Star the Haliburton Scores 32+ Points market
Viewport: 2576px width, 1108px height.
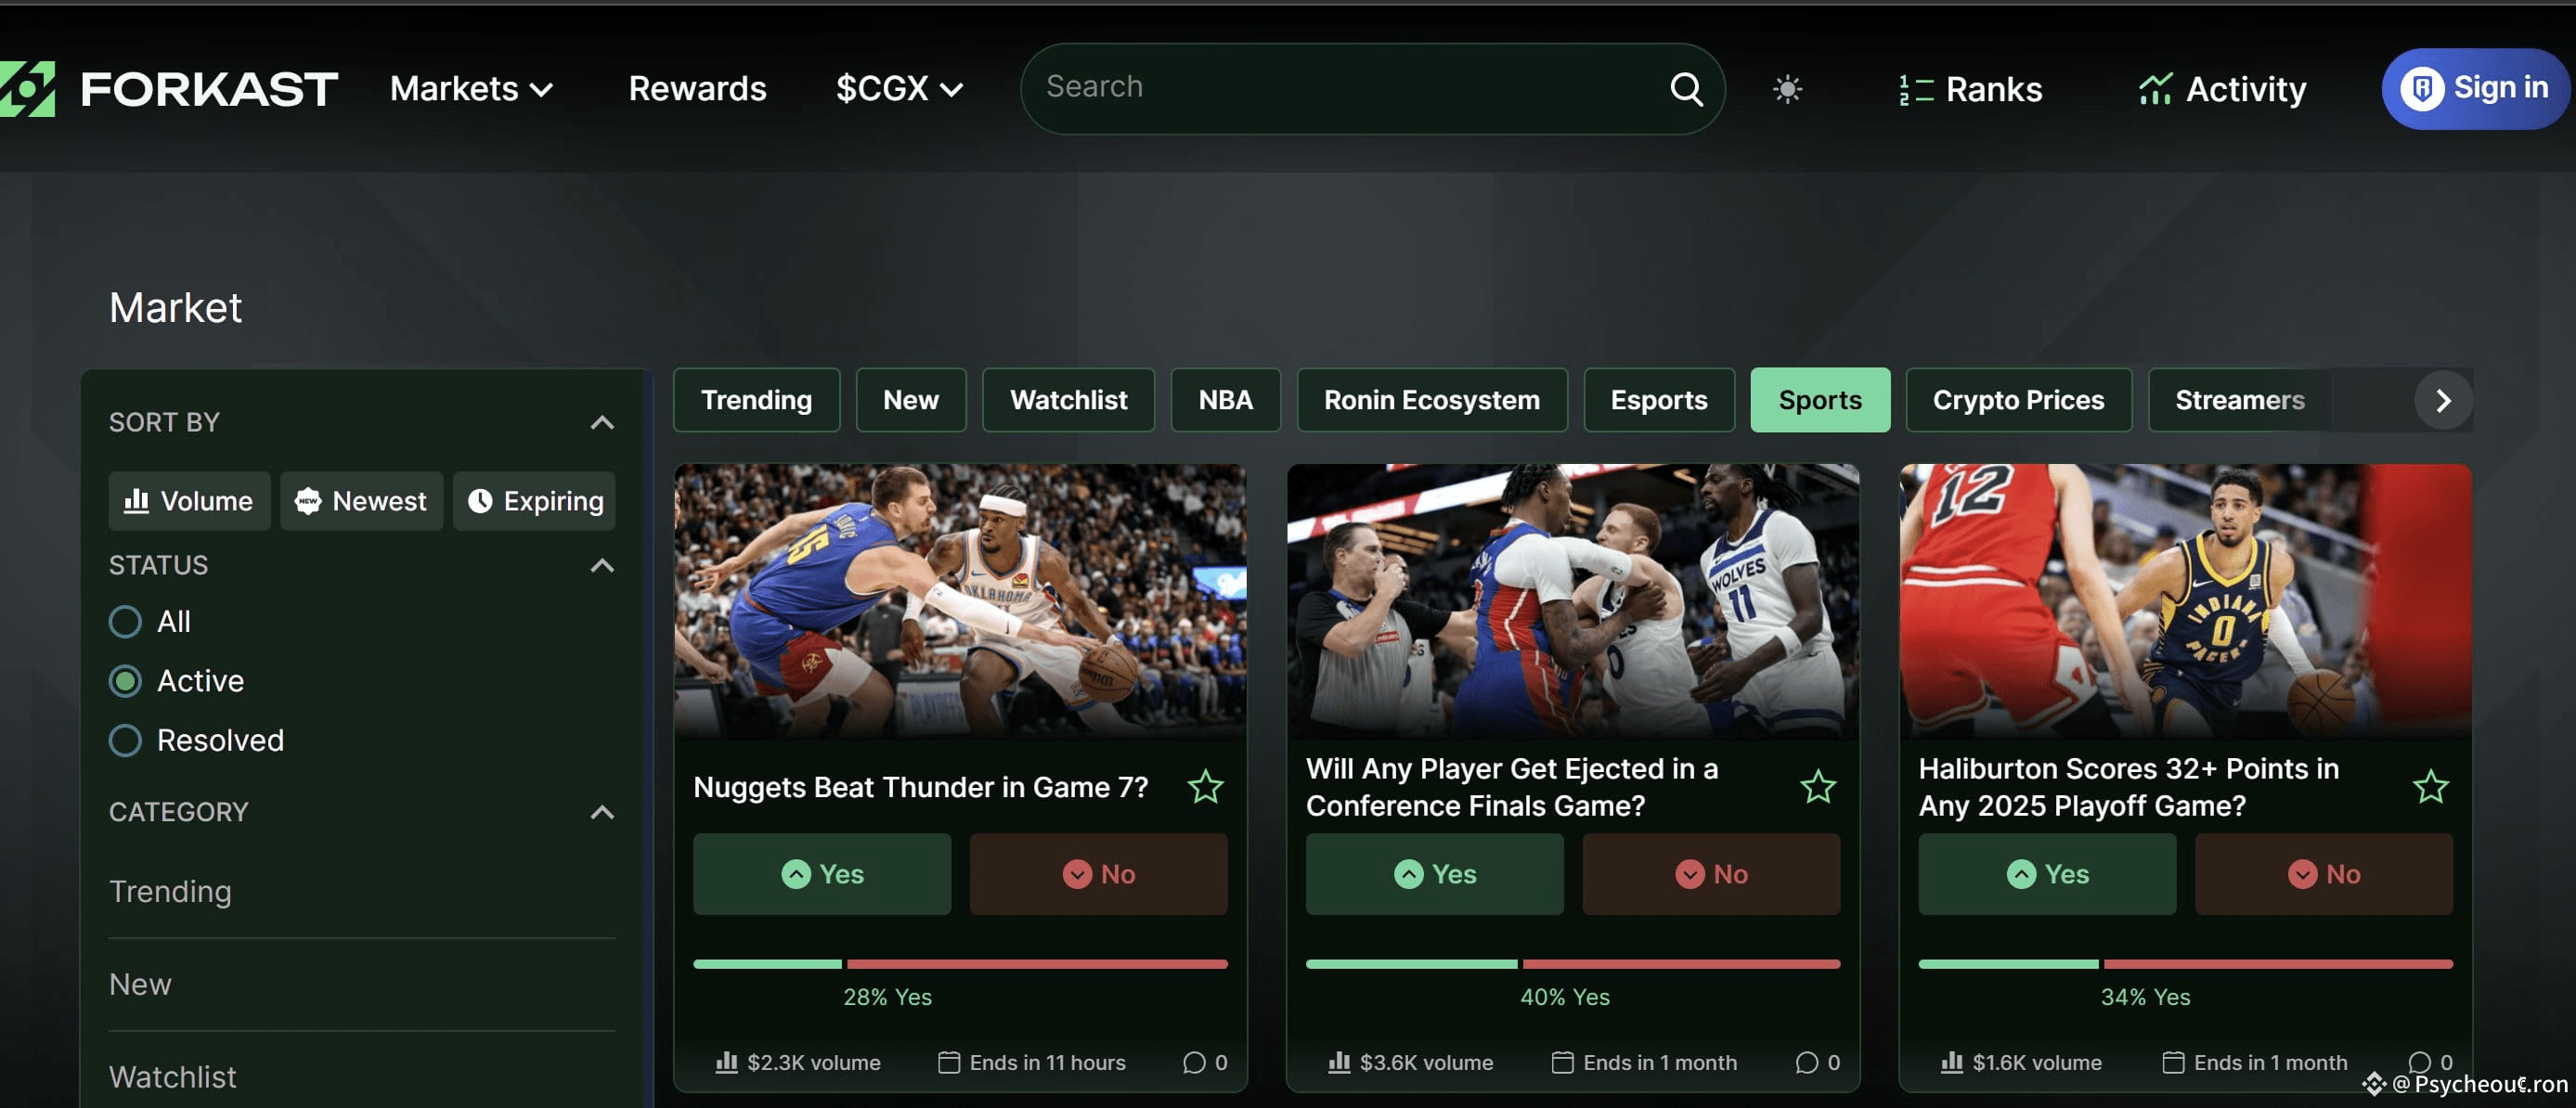point(2430,787)
